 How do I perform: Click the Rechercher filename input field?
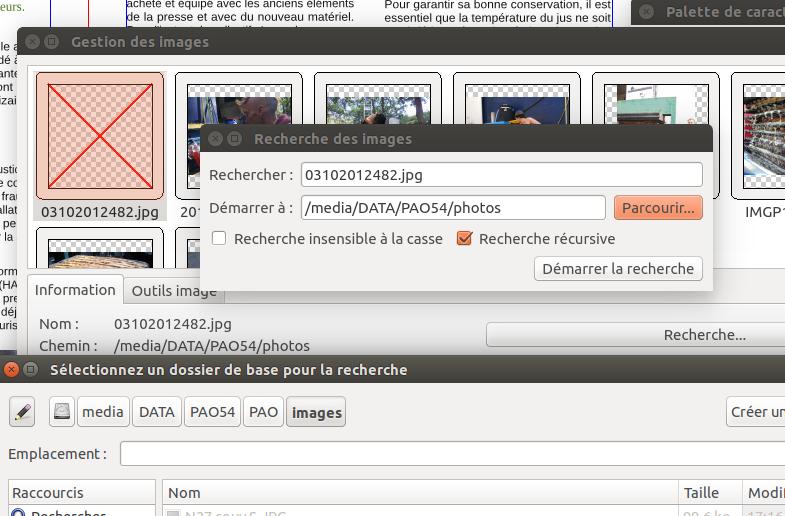point(502,175)
